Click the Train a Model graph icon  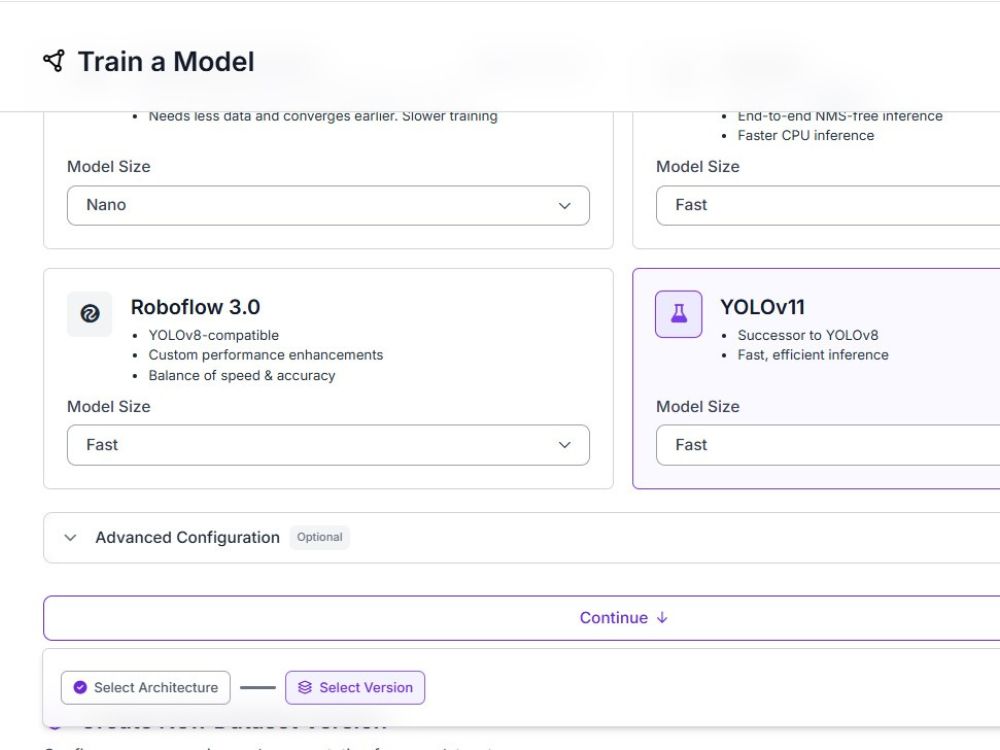[x=54, y=61]
